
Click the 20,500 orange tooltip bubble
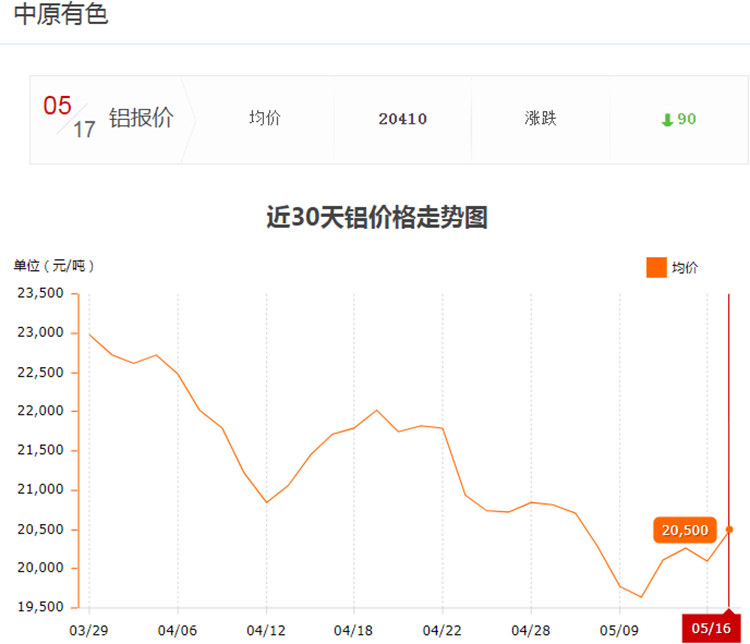(685, 530)
